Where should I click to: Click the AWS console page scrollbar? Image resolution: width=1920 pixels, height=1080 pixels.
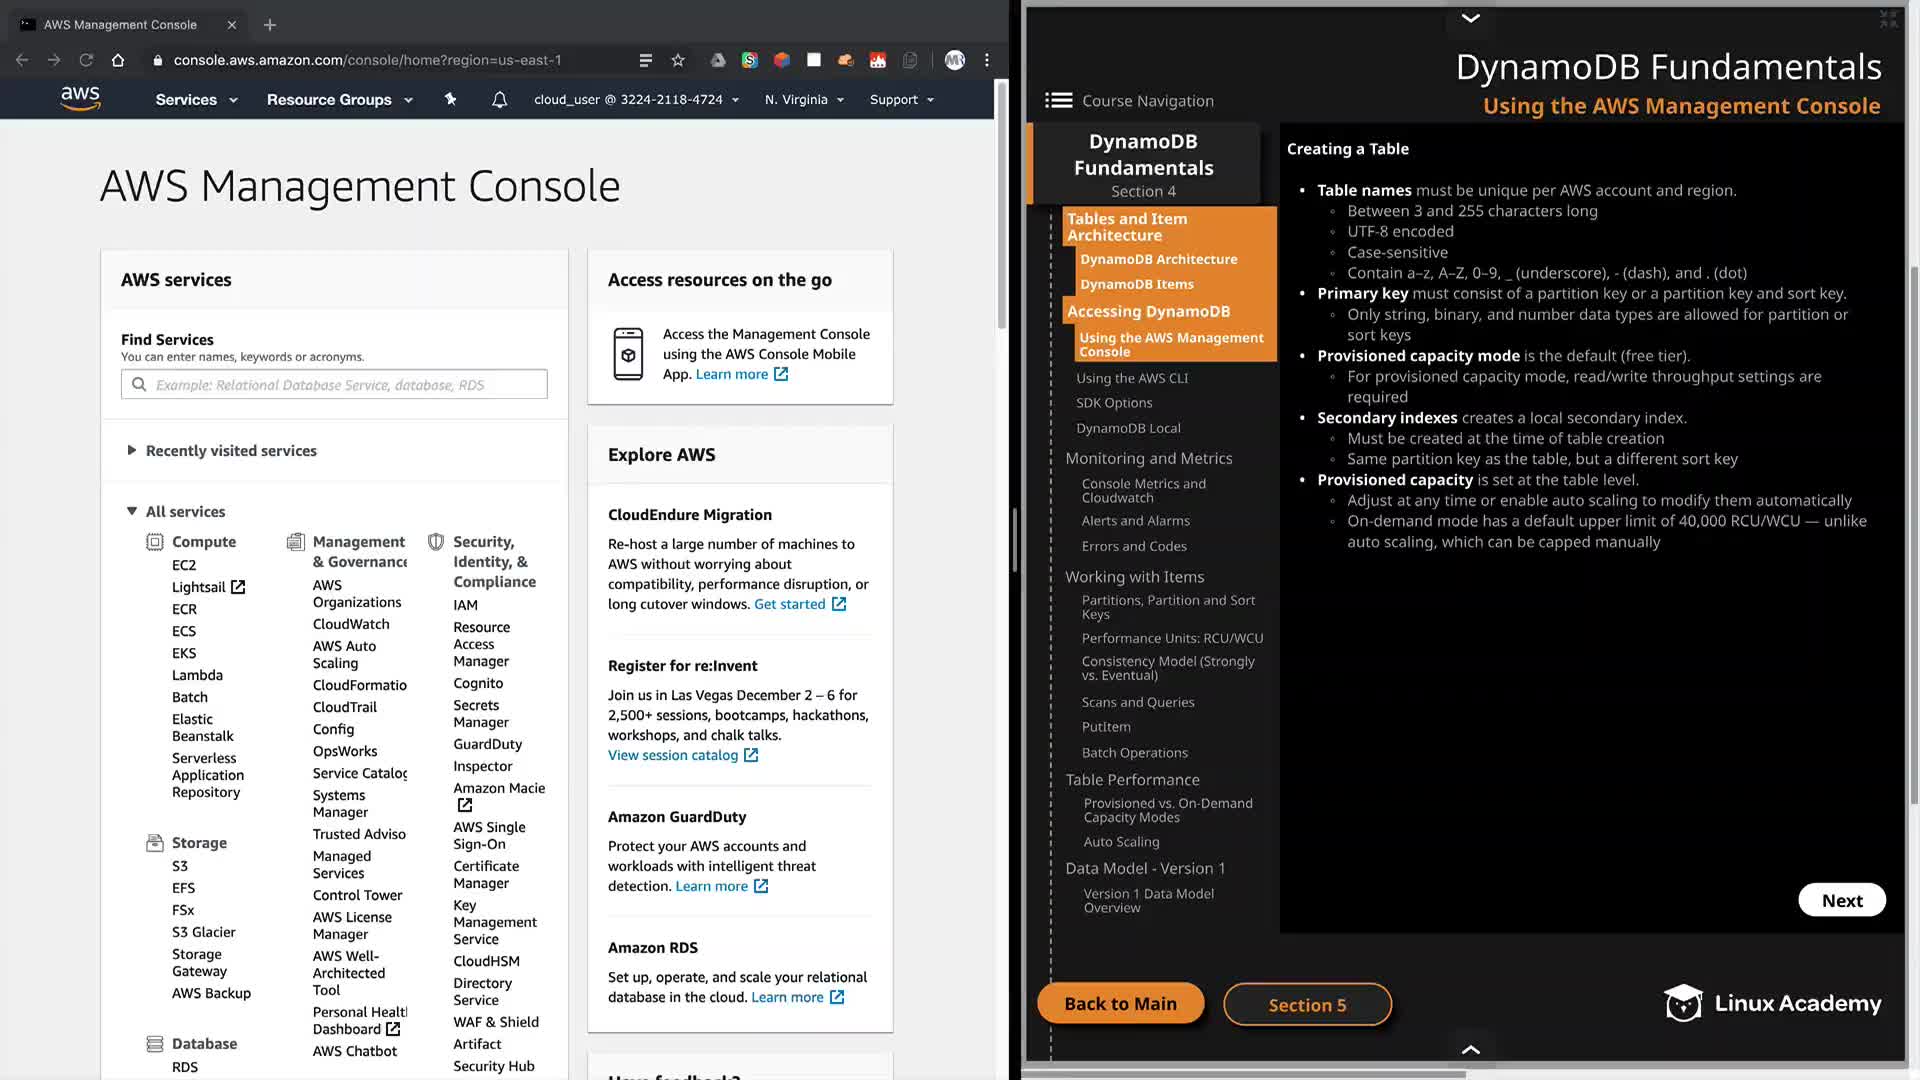(1001, 205)
